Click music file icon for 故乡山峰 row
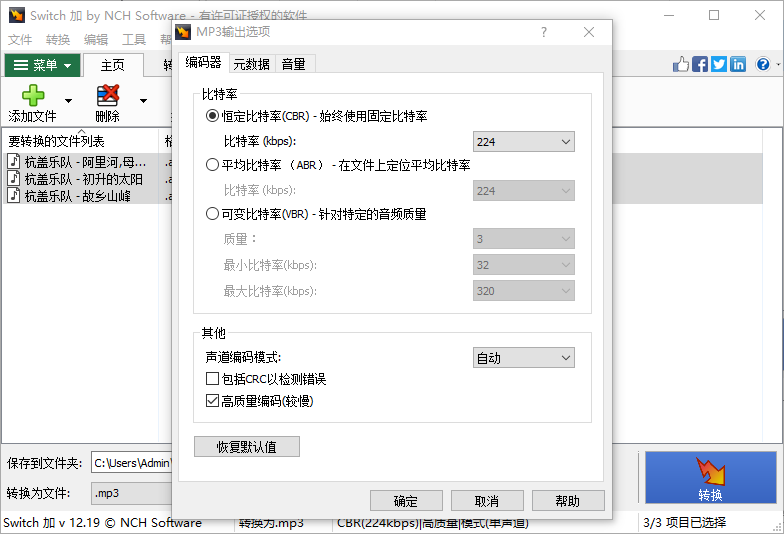The width and height of the screenshot is (784, 534). (14, 196)
